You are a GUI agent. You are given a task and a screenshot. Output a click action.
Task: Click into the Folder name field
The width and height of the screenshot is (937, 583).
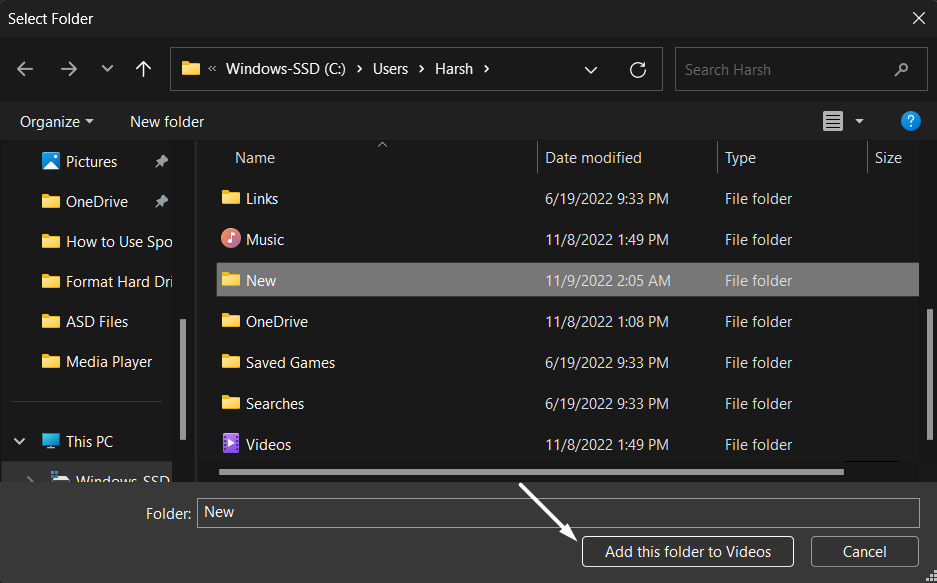(x=557, y=512)
